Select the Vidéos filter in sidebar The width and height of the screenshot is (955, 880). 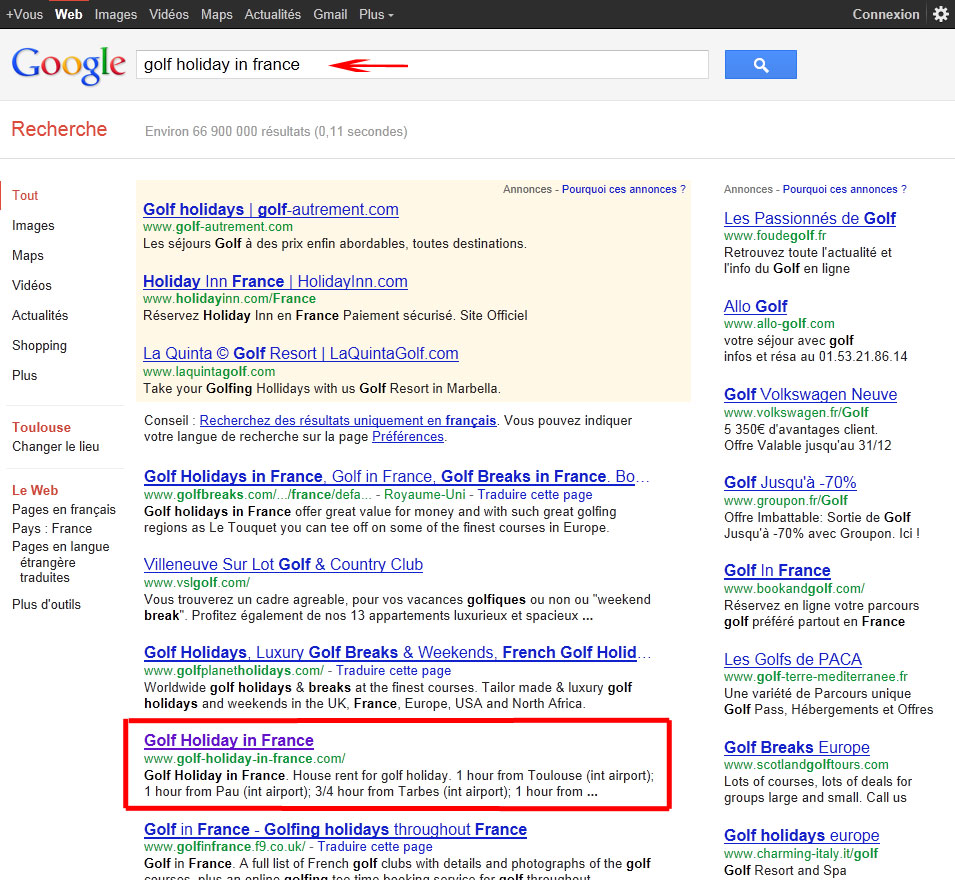pyautogui.click(x=32, y=285)
